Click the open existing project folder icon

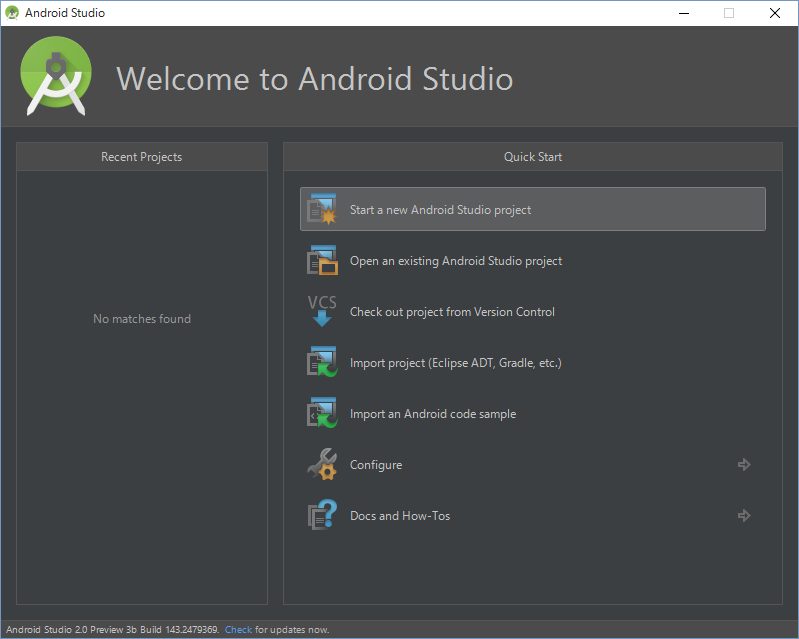click(x=322, y=260)
